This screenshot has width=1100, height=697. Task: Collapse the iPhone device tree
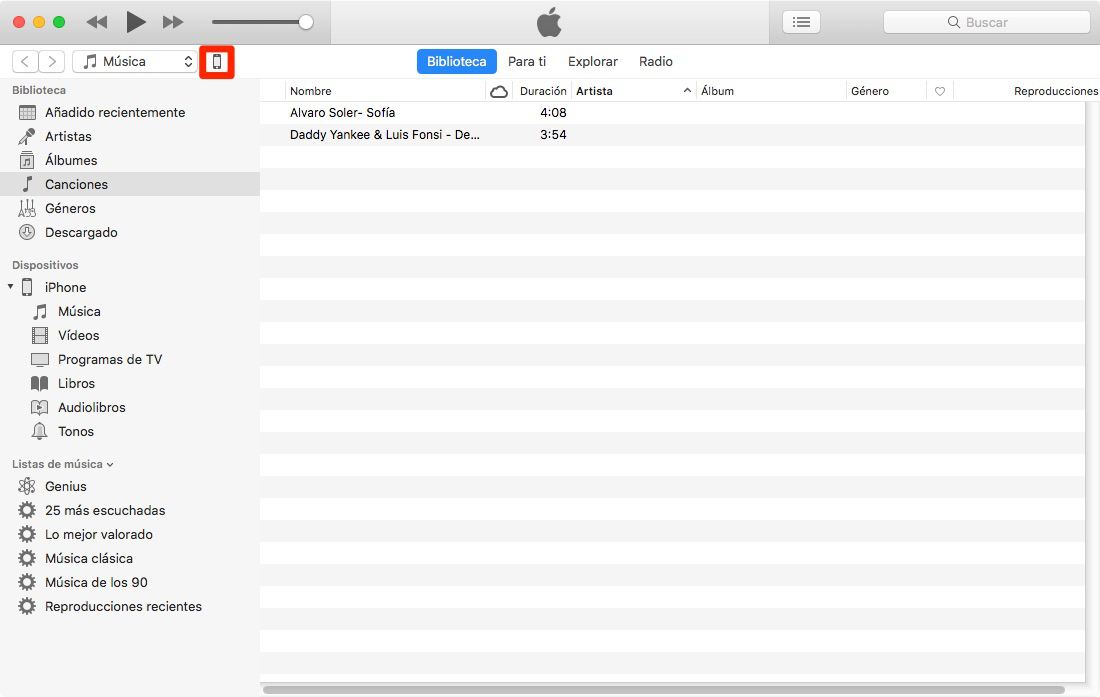pyautogui.click(x=11, y=286)
